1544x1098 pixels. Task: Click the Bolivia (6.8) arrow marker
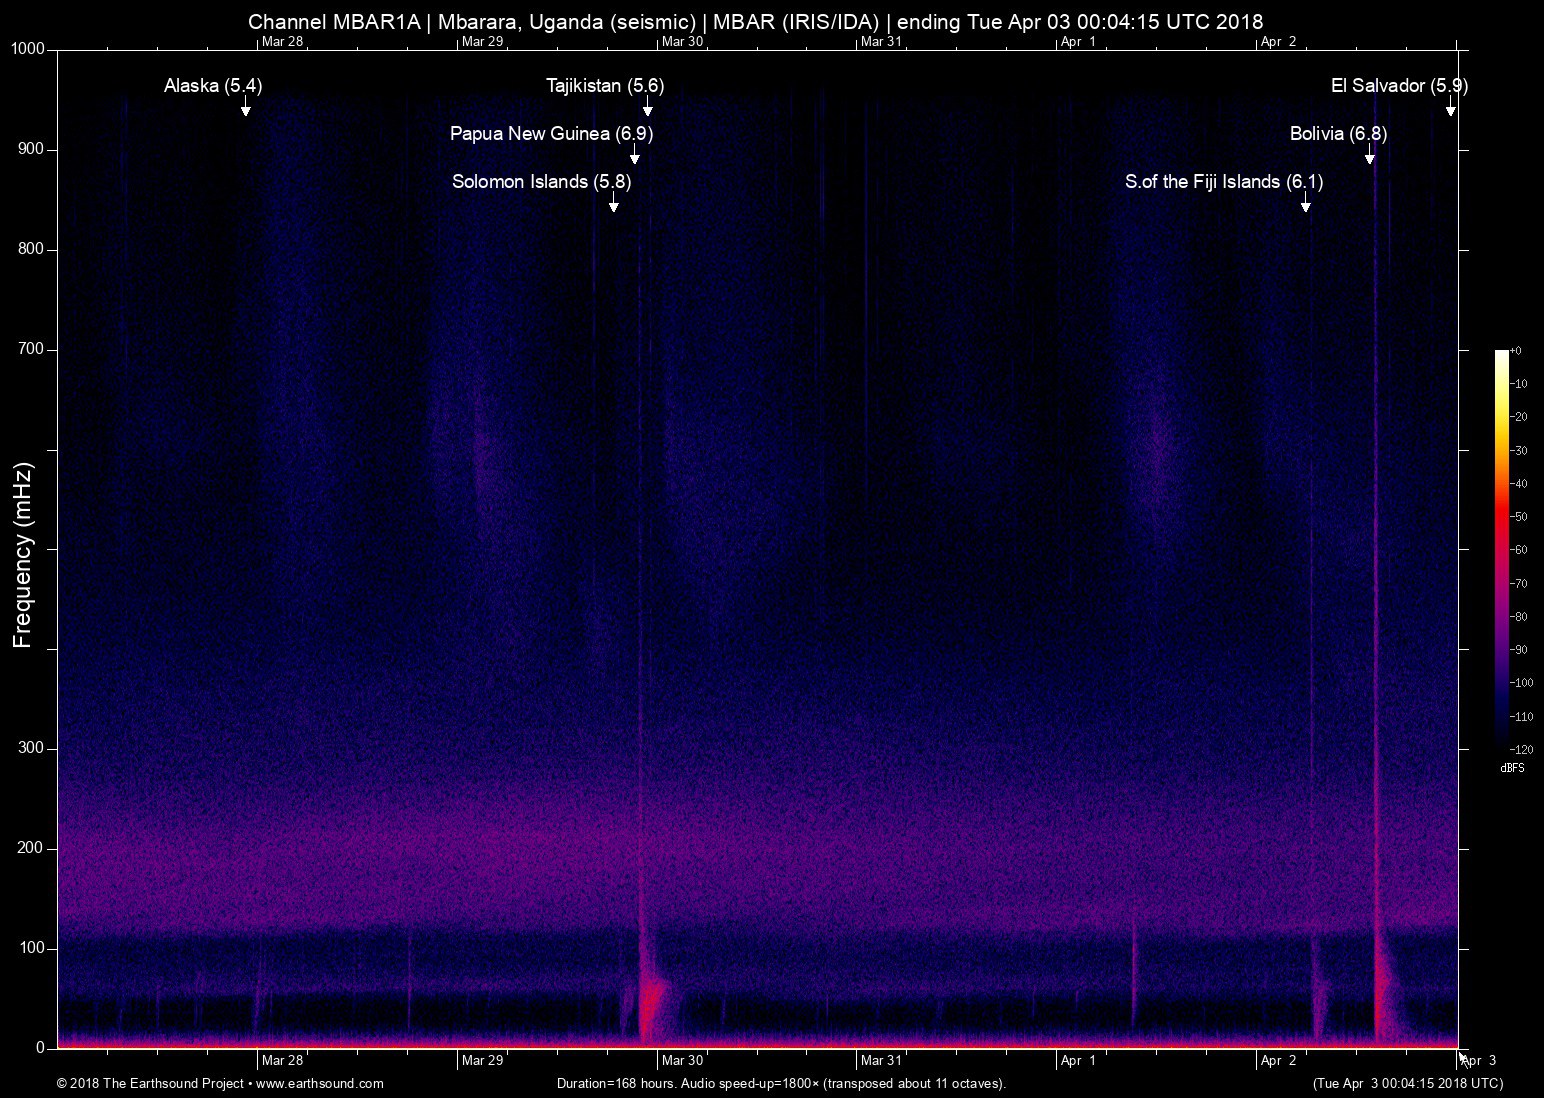(1369, 155)
